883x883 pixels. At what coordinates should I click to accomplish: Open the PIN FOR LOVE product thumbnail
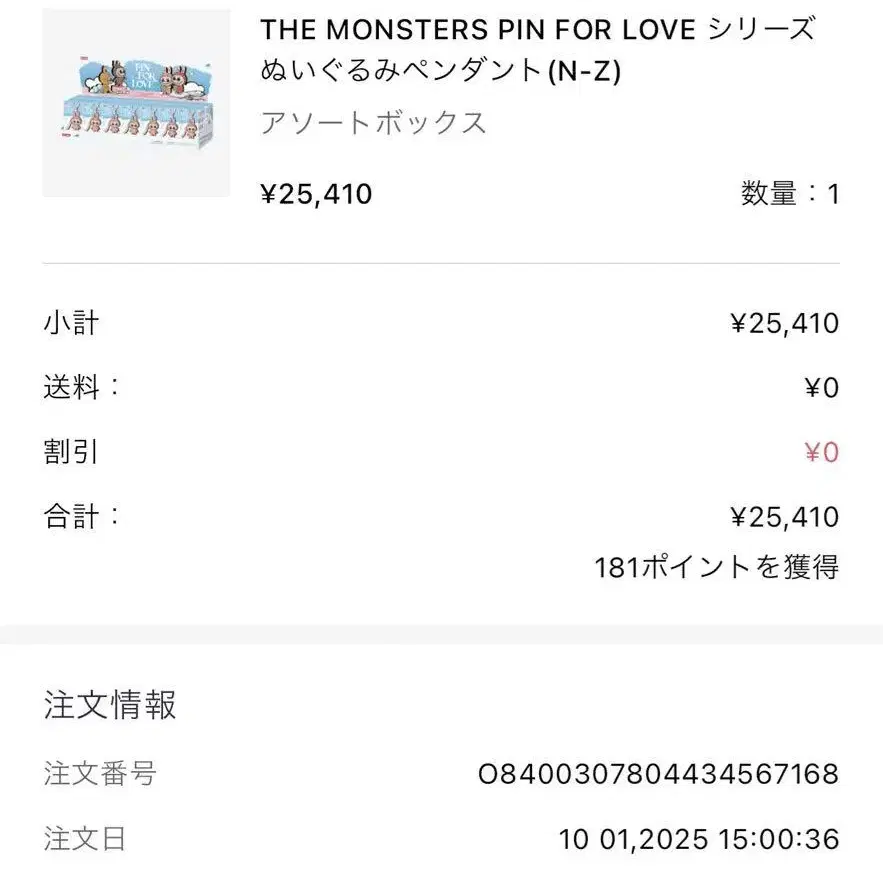pos(136,103)
